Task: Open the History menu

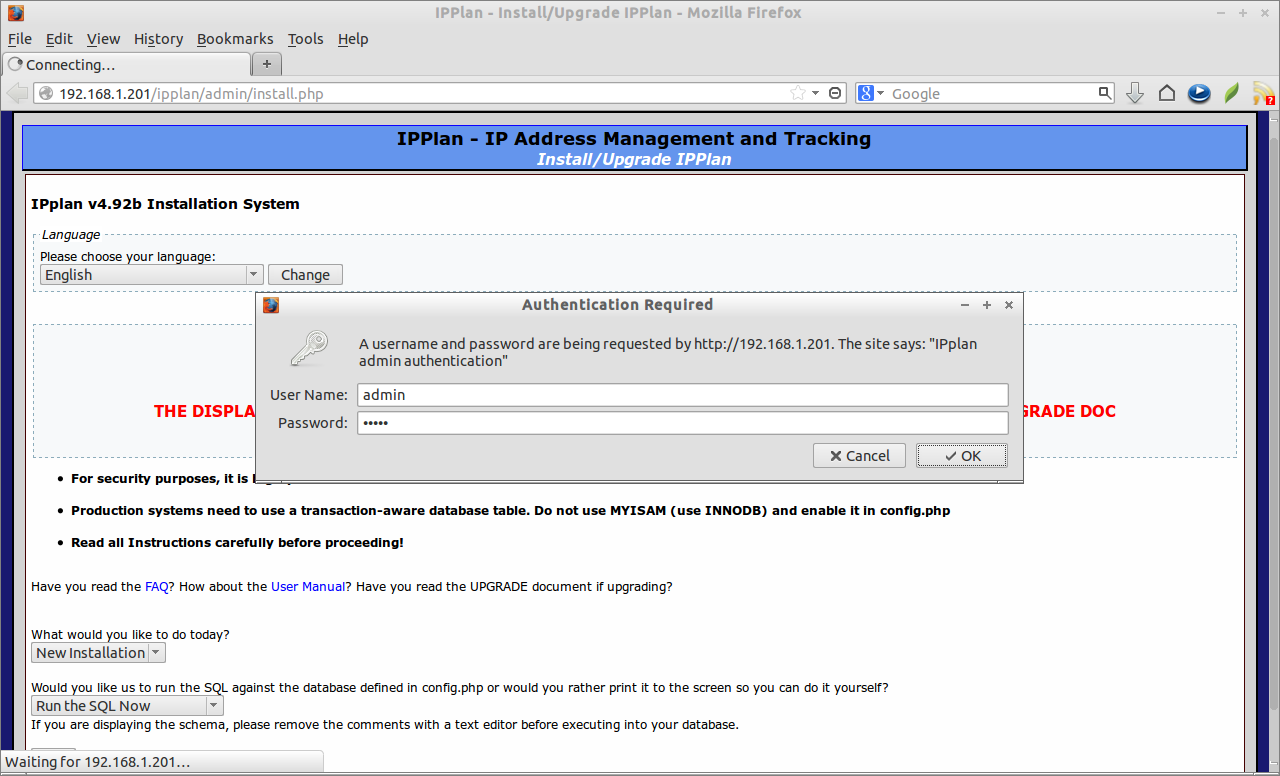Action: tap(158, 39)
